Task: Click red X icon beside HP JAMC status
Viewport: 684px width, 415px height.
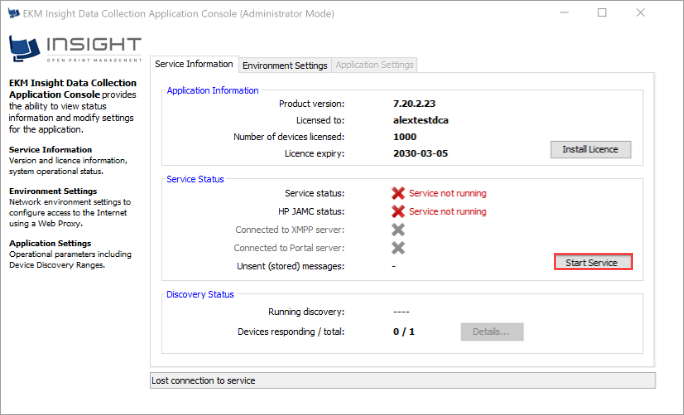Action: click(398, 211)
